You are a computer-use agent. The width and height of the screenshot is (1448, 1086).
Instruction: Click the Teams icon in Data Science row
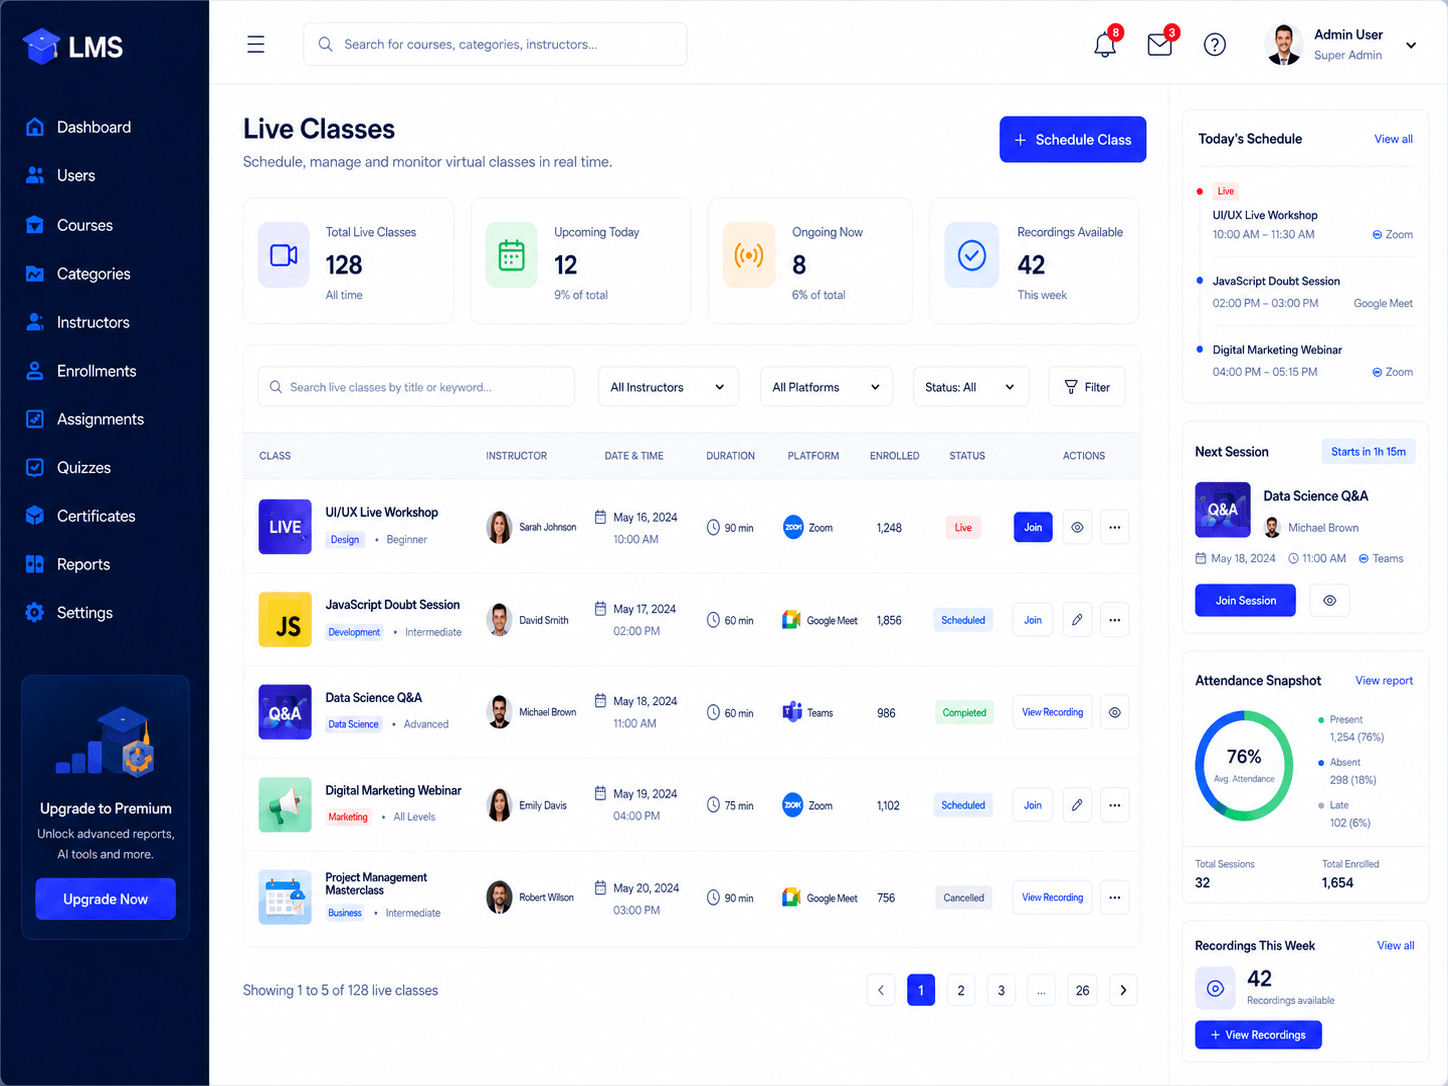[x=792, y=712]
